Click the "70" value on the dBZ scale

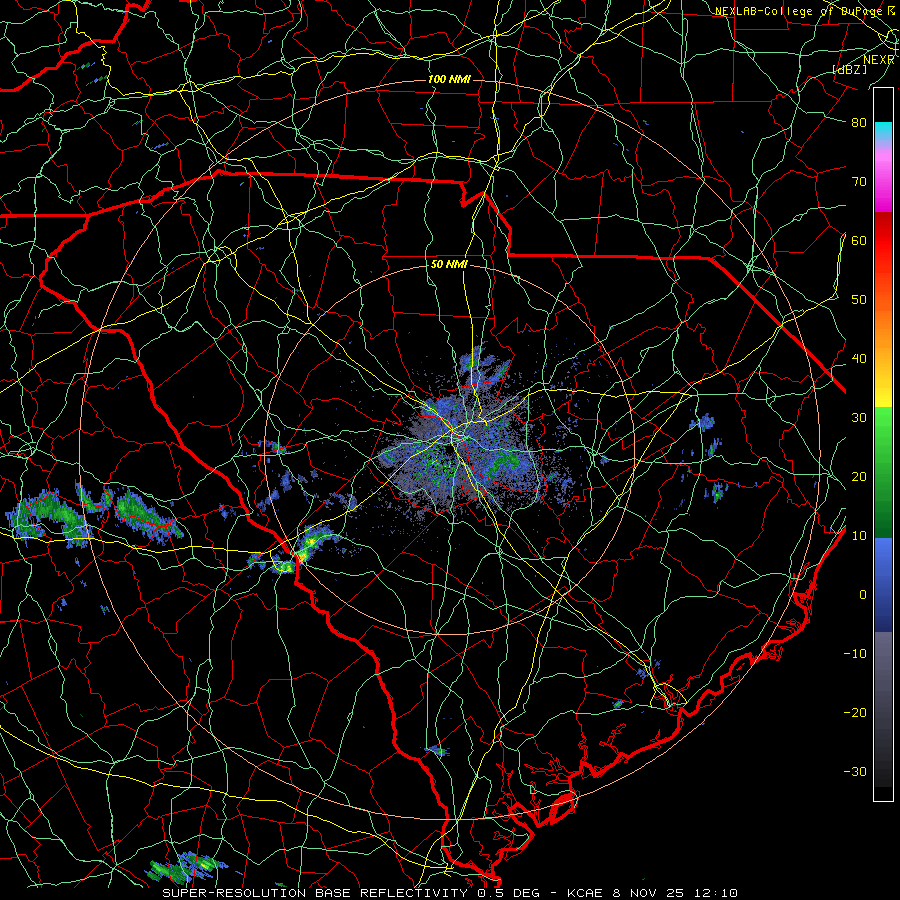[859, 182]
